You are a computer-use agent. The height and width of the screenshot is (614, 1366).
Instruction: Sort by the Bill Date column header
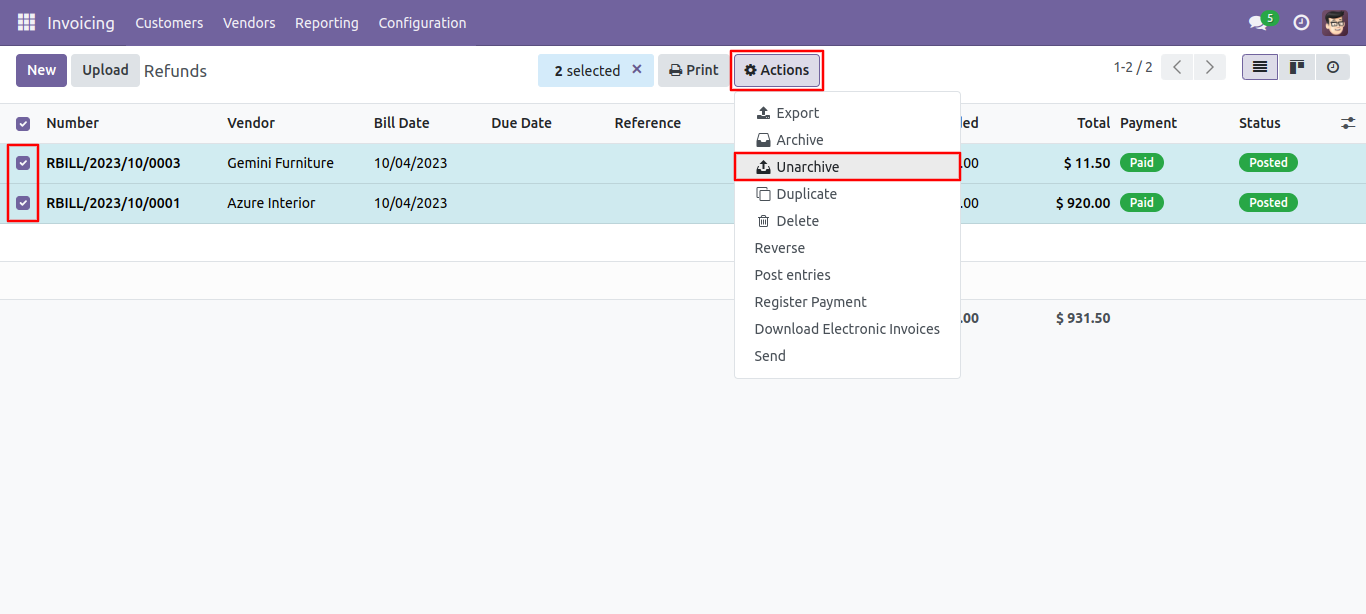tap(402, 123)
